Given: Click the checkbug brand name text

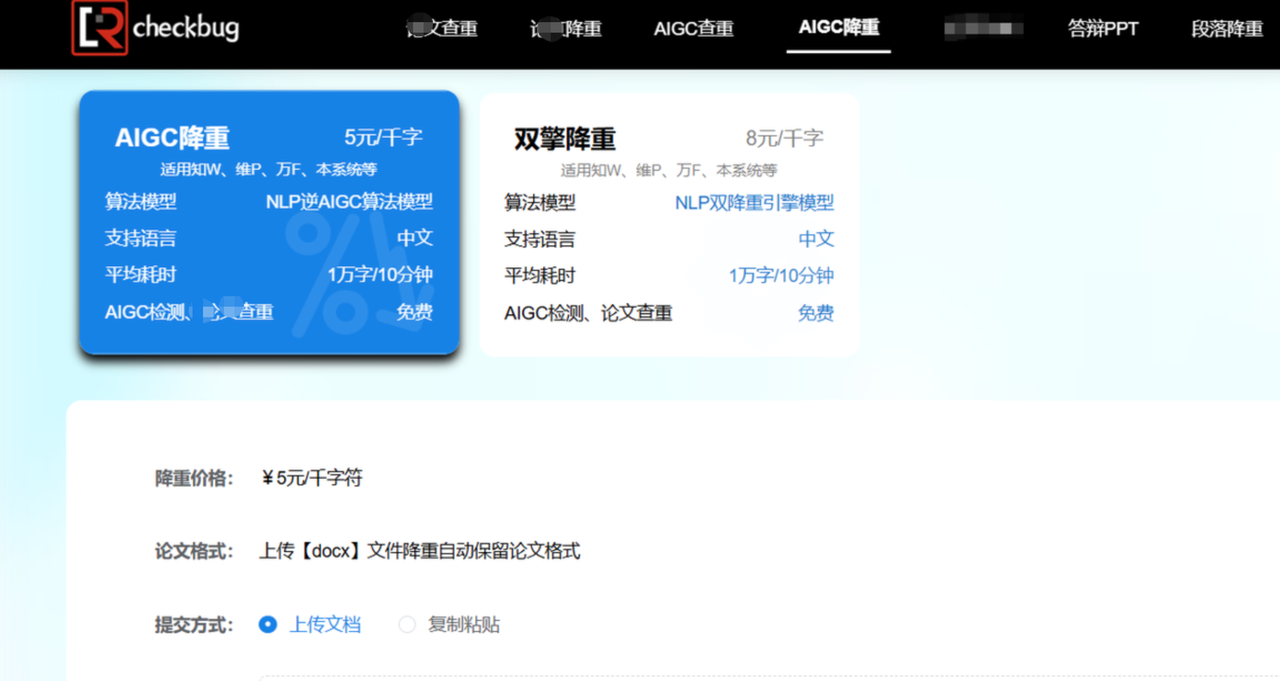Looking at the screenshot, I should click(x=186, y=28).
